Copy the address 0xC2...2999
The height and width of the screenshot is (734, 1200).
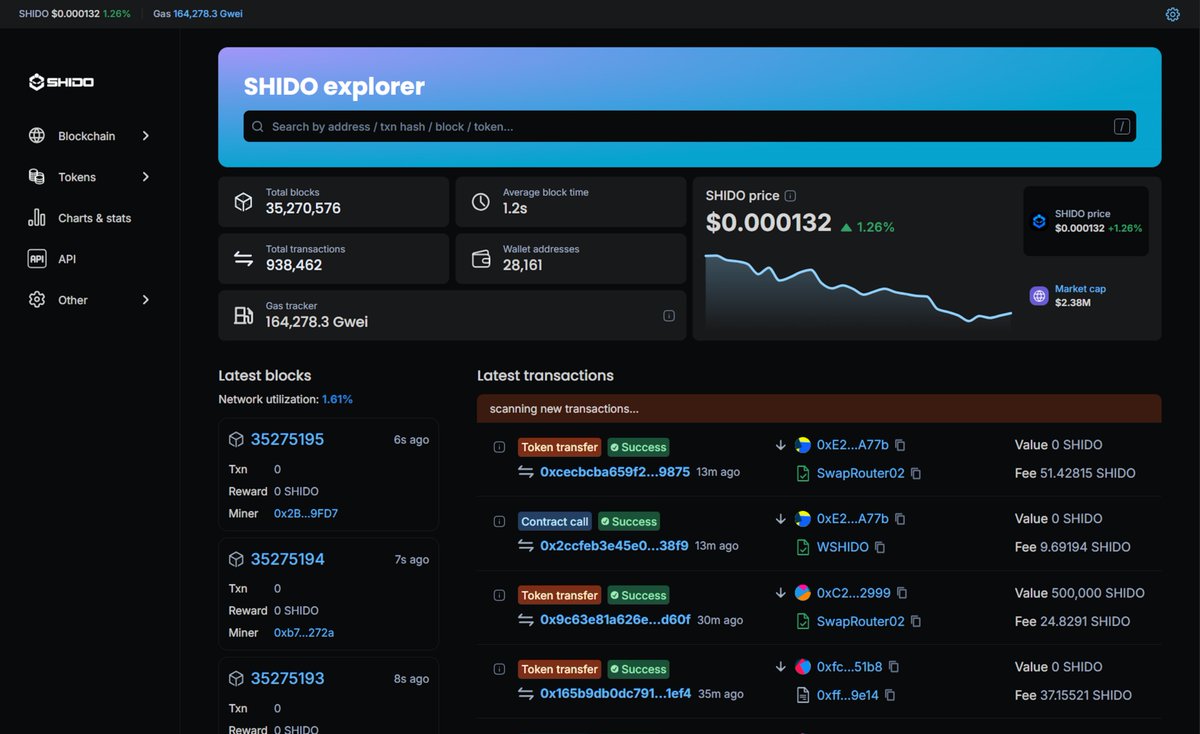pyautogui.click(x=902, y=593)
